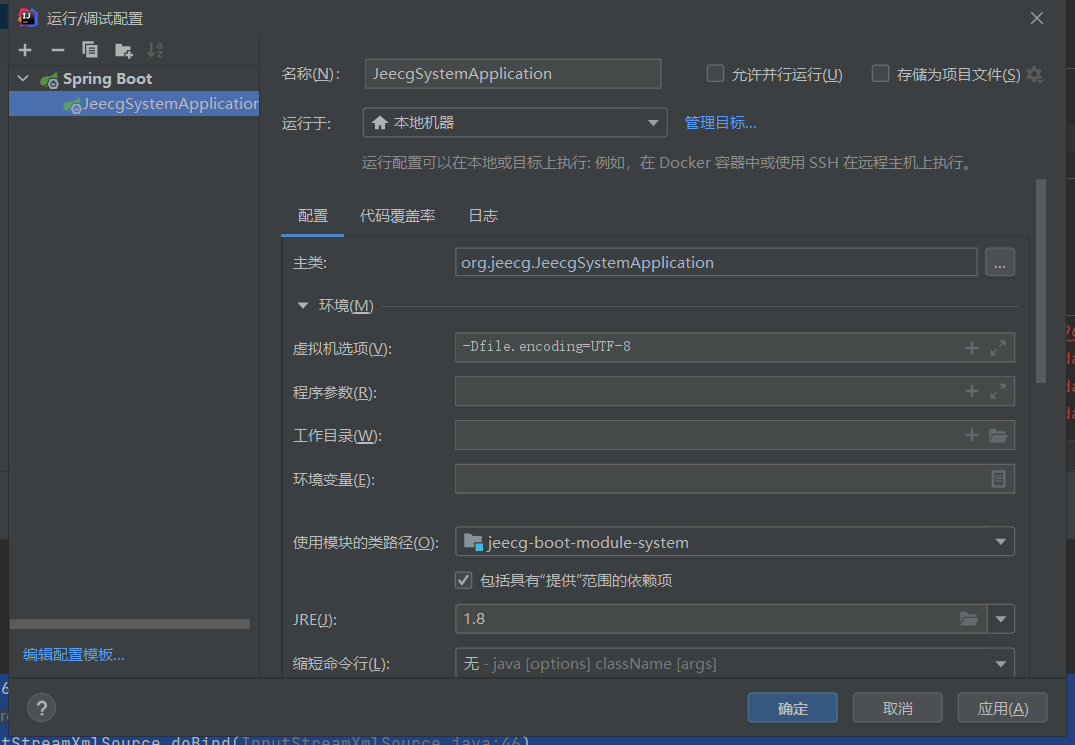The height and width of the screenshot is (745, 1075).
Task: Uncheck 包括具有"提供"范围的依赖项
Action: [x=463, y=580]
